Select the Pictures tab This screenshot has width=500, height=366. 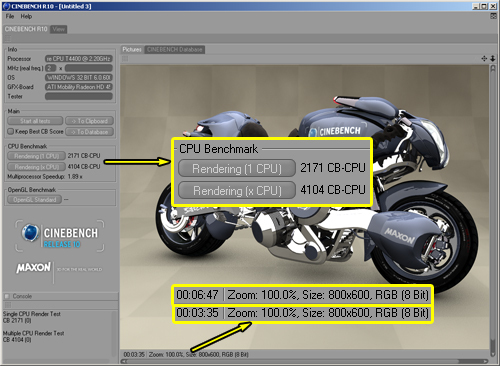132,50
